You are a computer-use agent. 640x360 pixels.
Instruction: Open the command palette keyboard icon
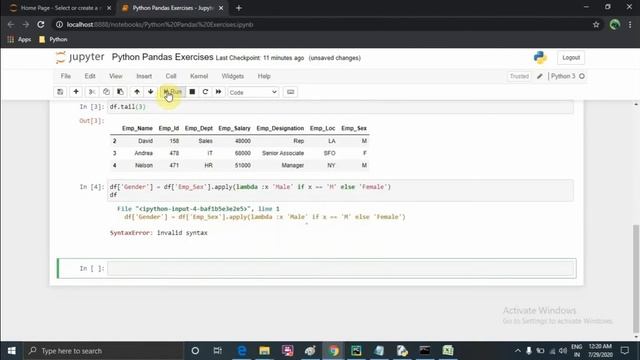[x=291, y=92]
